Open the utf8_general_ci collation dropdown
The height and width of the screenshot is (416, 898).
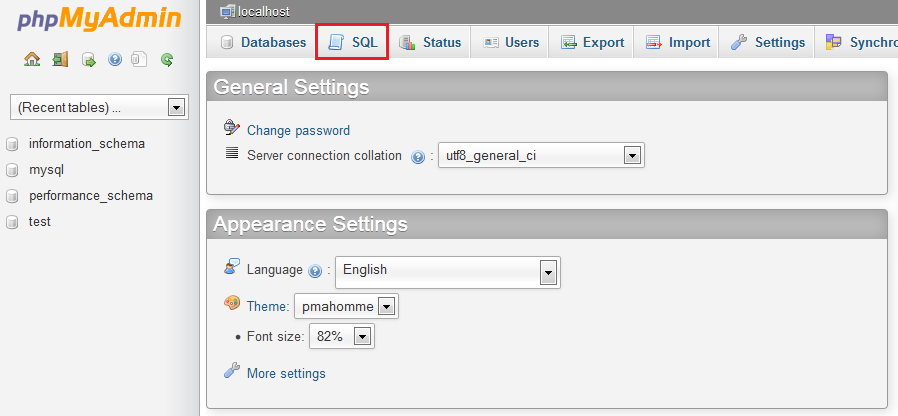point(541,155)
